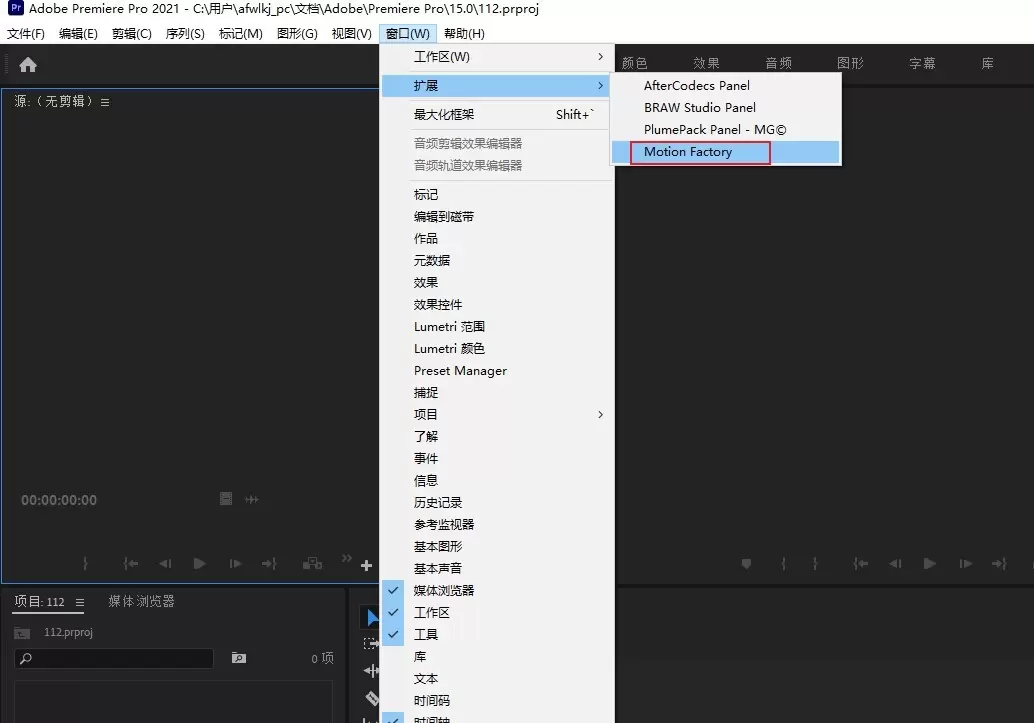Go to out point in Source monitor
The width and height of the screenshot is (1034, 723).
[x=269, y=563]
